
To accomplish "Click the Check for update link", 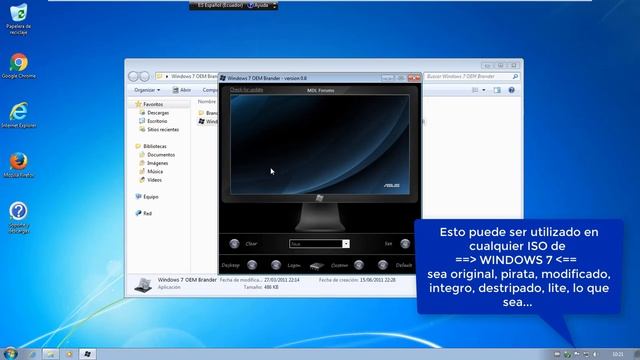I will [246, 90].
